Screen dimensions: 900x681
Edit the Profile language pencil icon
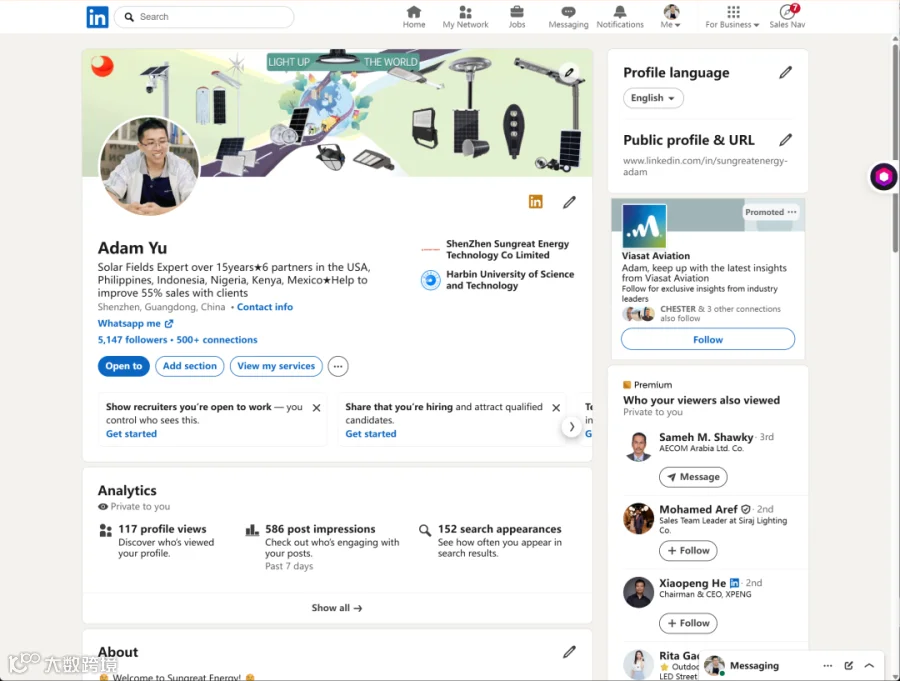pyautogui.click(x=785, y=72)
